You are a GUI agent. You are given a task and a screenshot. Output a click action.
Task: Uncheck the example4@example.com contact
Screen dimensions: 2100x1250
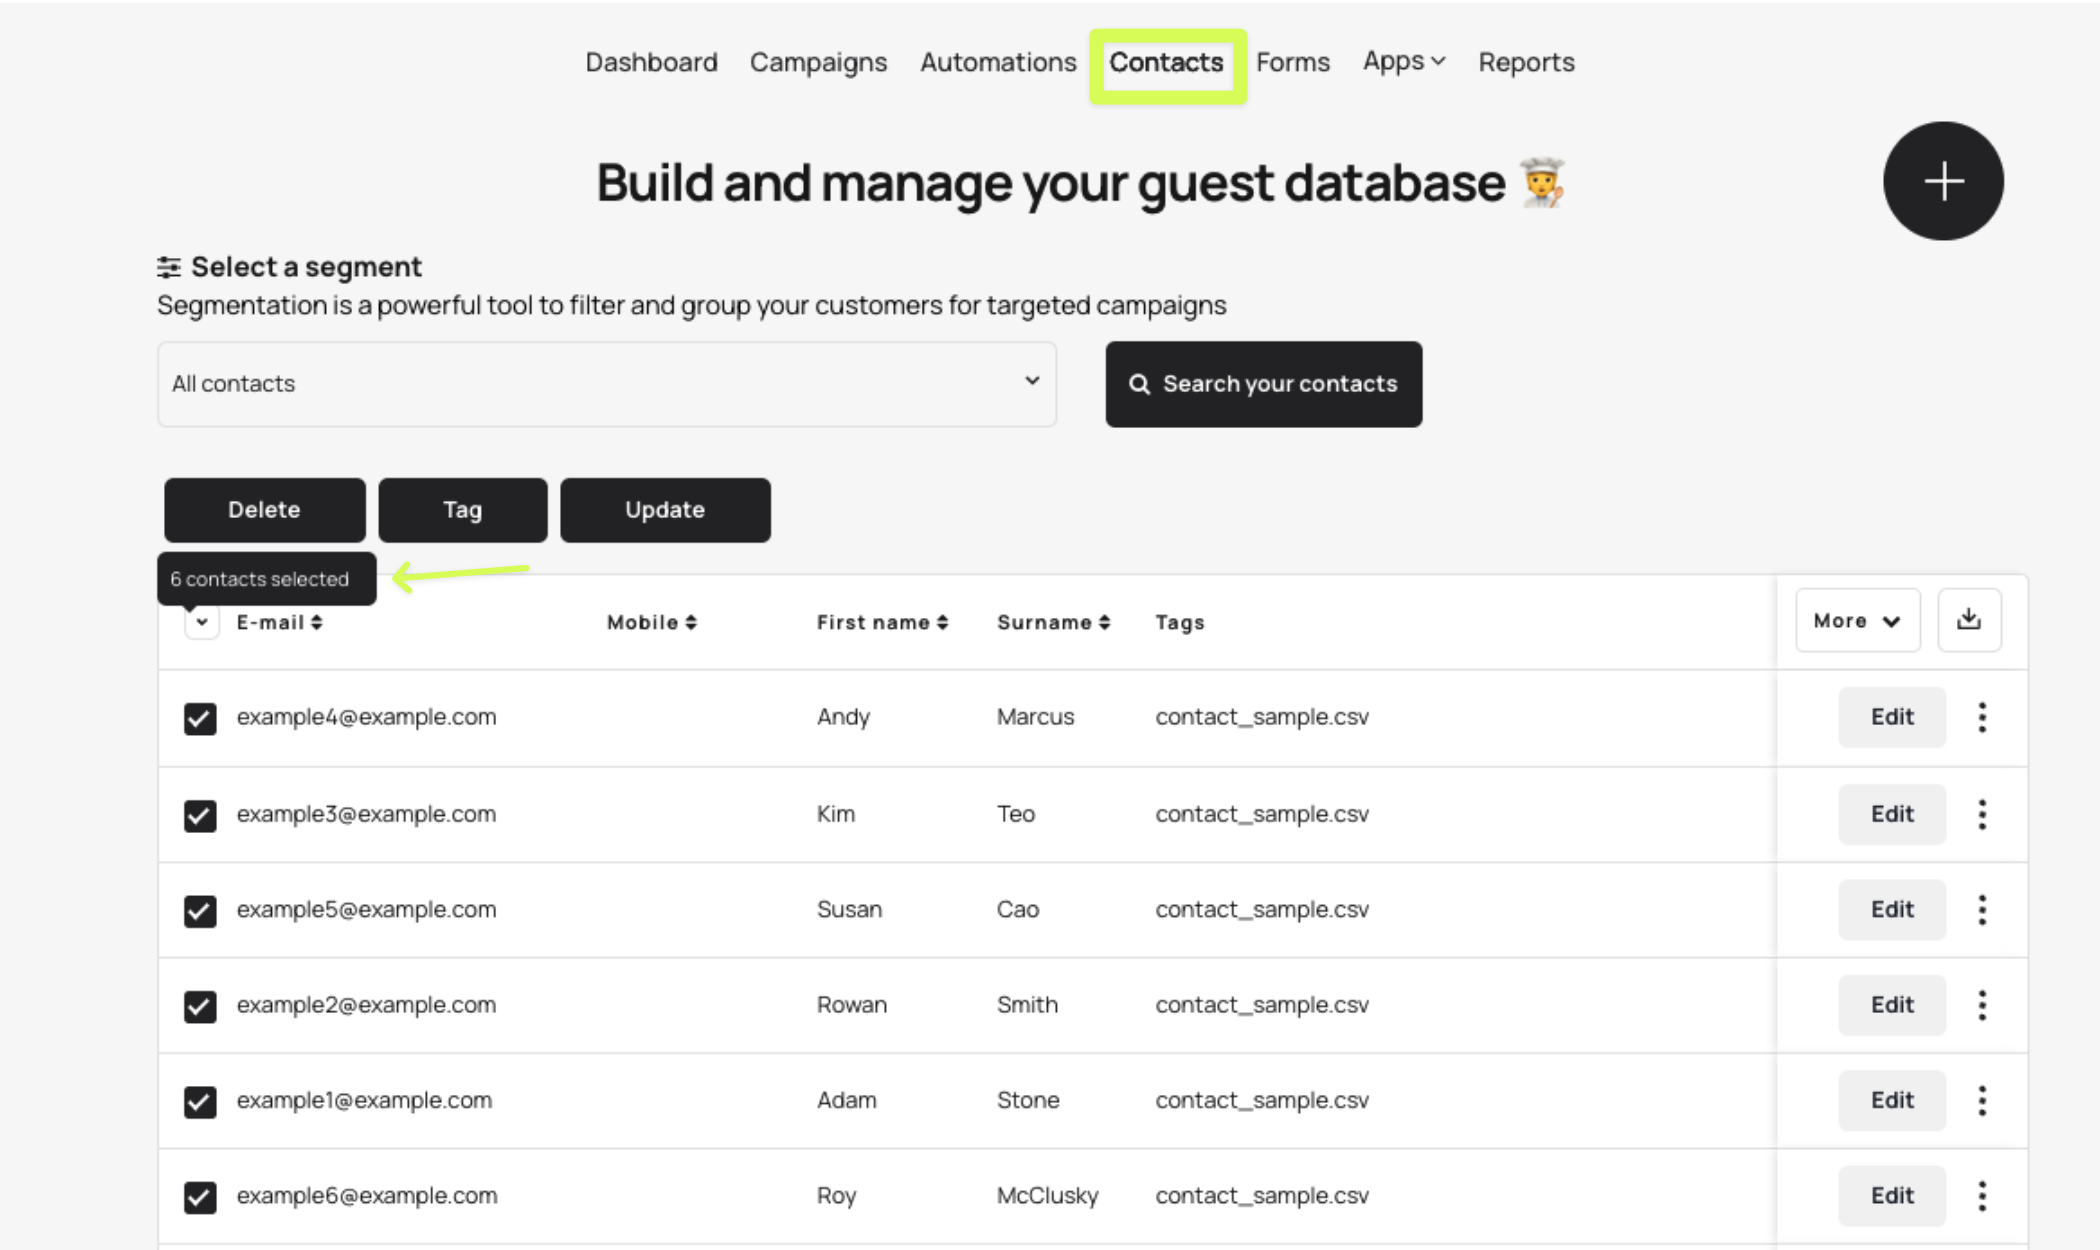pos(200,718)
